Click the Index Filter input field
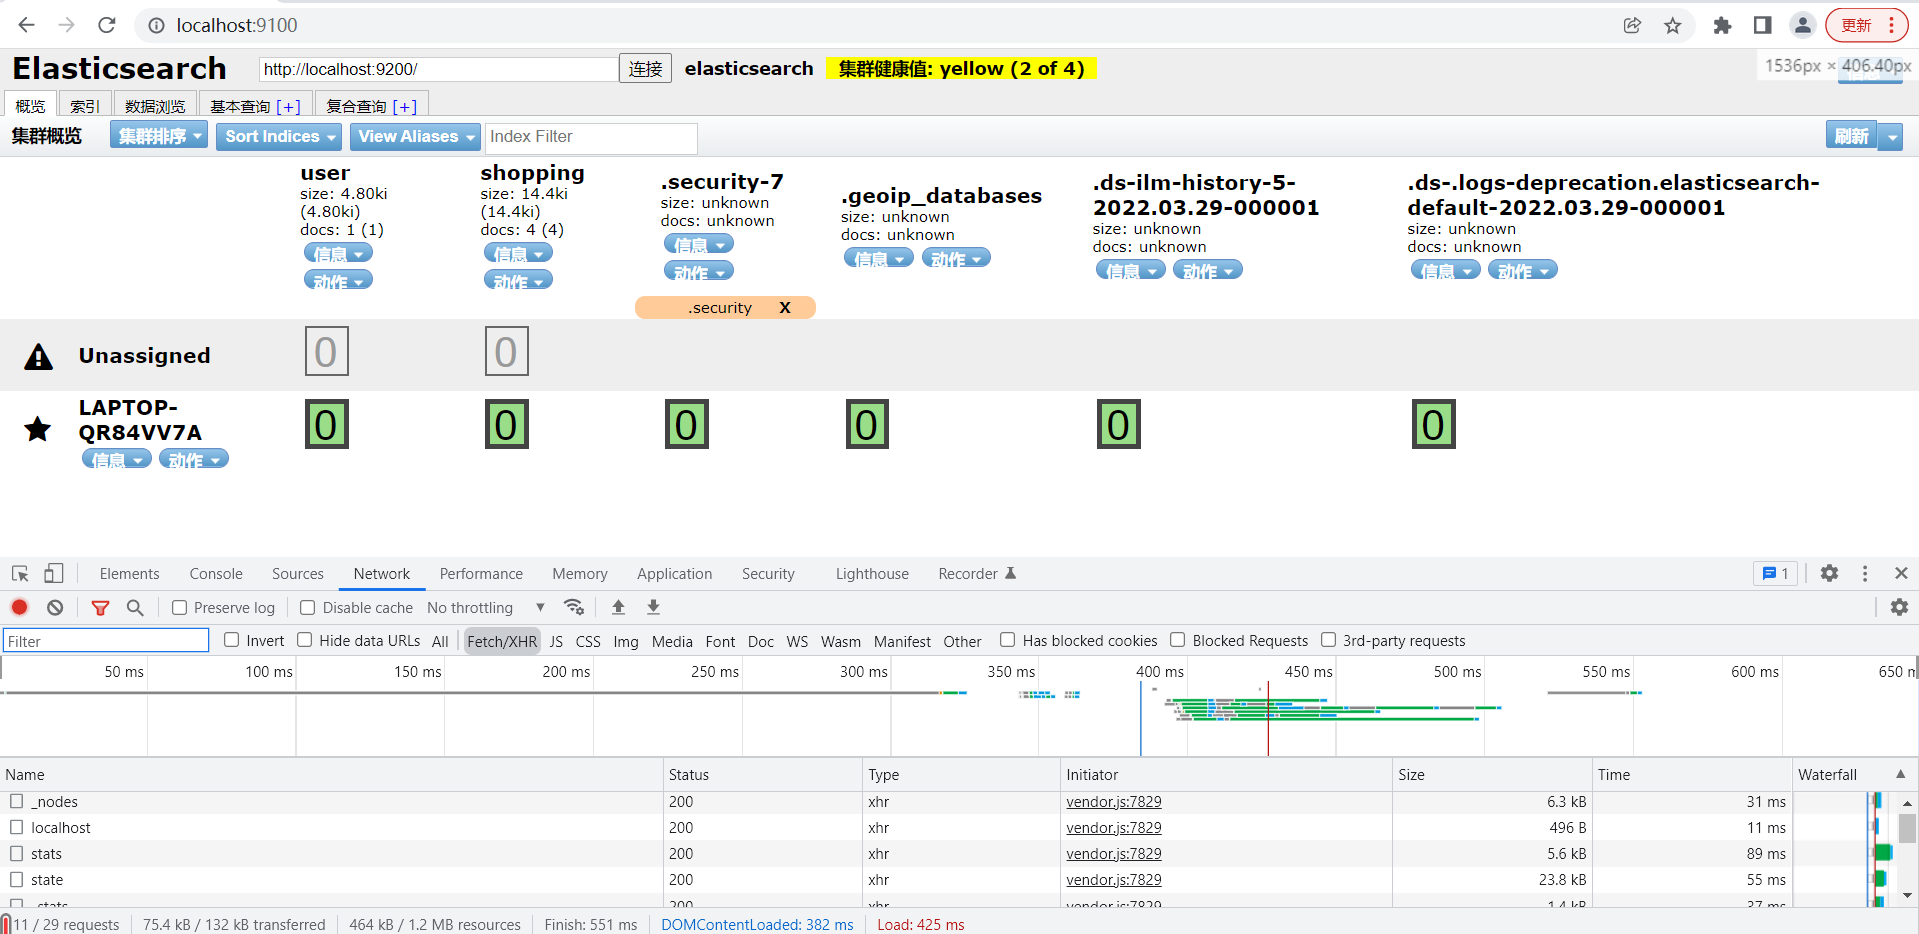1919x934 pixels. [x=591, y=137]
